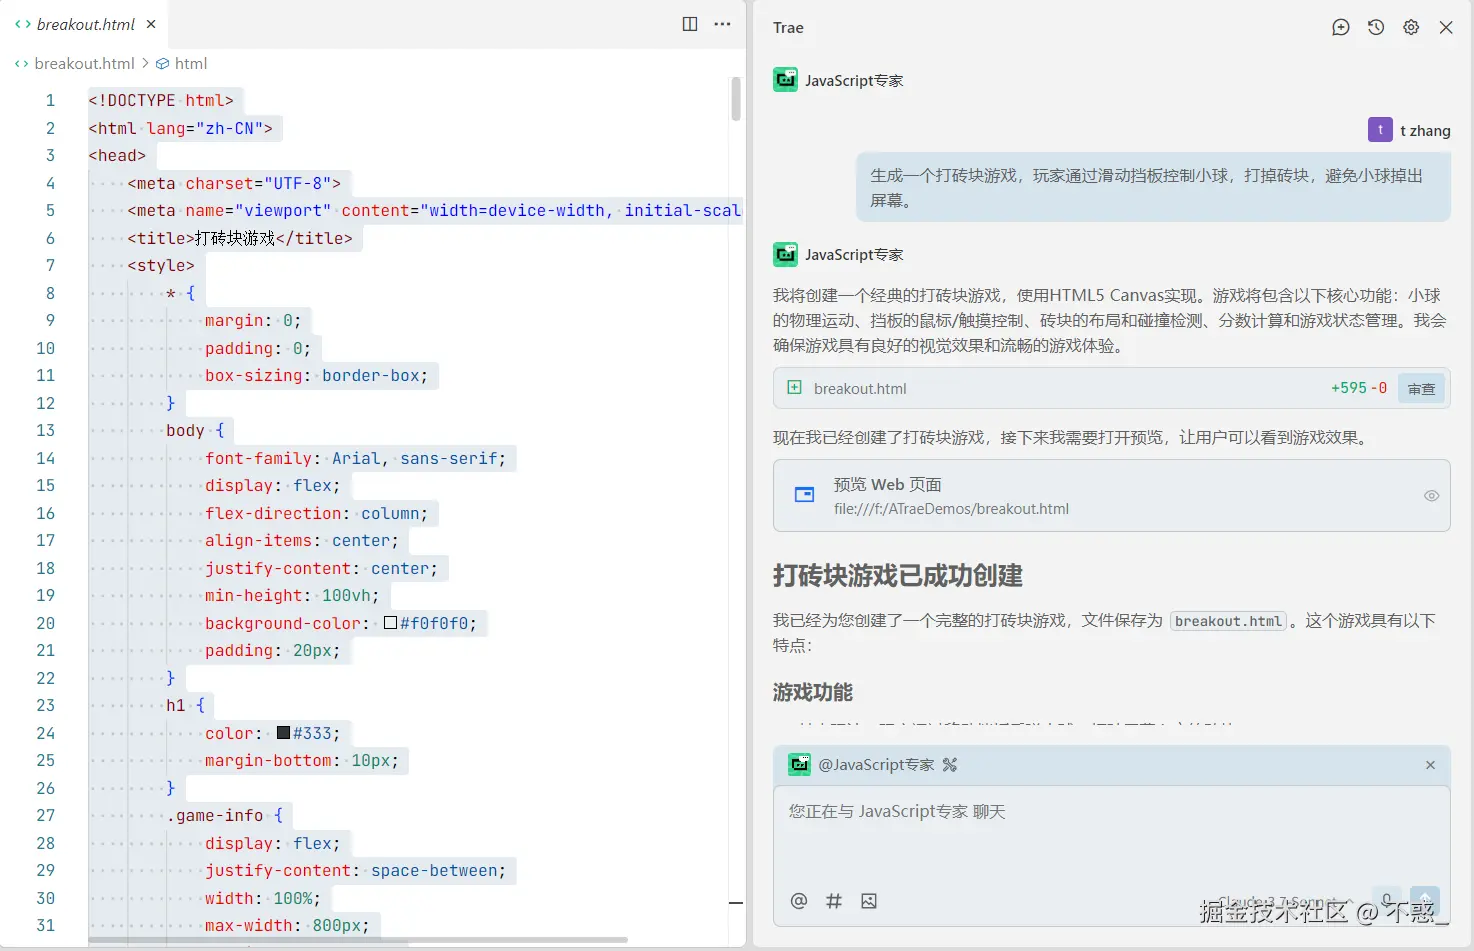This screenshot has width=1474, height=951.
Task: Close the breakout.html editor tab
Action: [151, 24]
